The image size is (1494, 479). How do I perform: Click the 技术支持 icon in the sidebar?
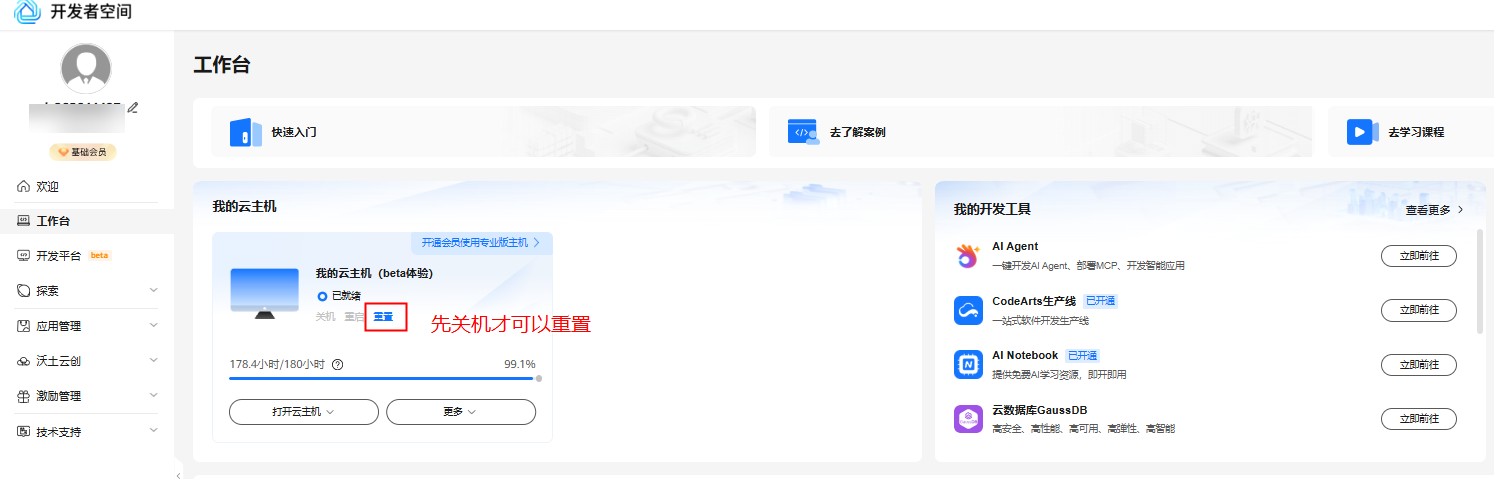[x=24, y=432]
